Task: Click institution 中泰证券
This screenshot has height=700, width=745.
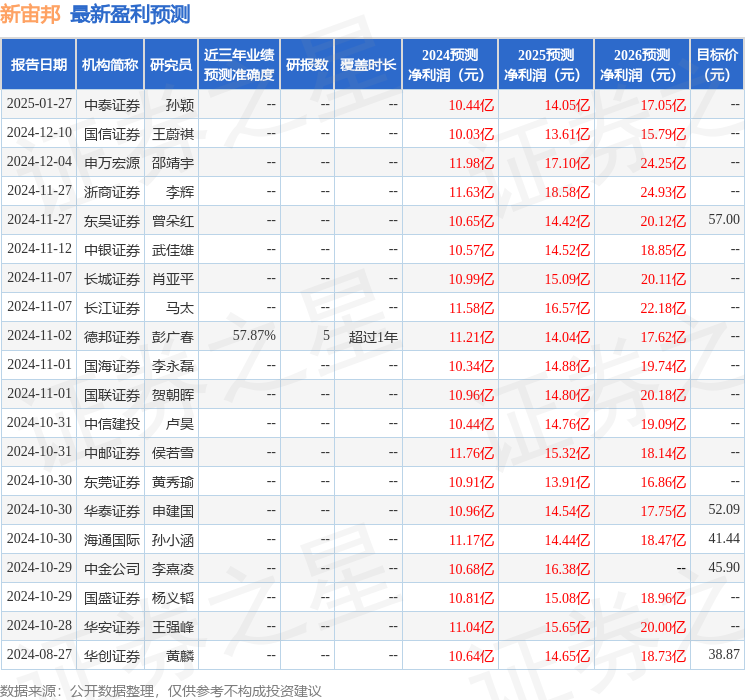Action: coord(112,105)
